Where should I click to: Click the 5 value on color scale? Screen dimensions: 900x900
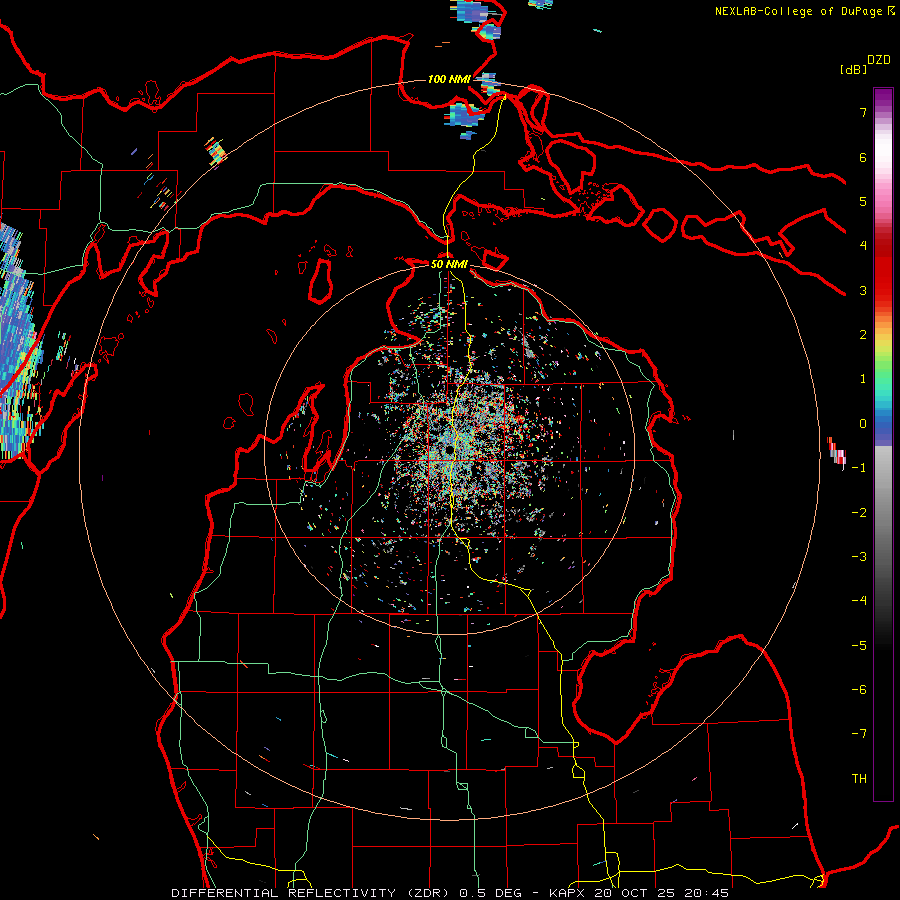[x=863, y=201]
